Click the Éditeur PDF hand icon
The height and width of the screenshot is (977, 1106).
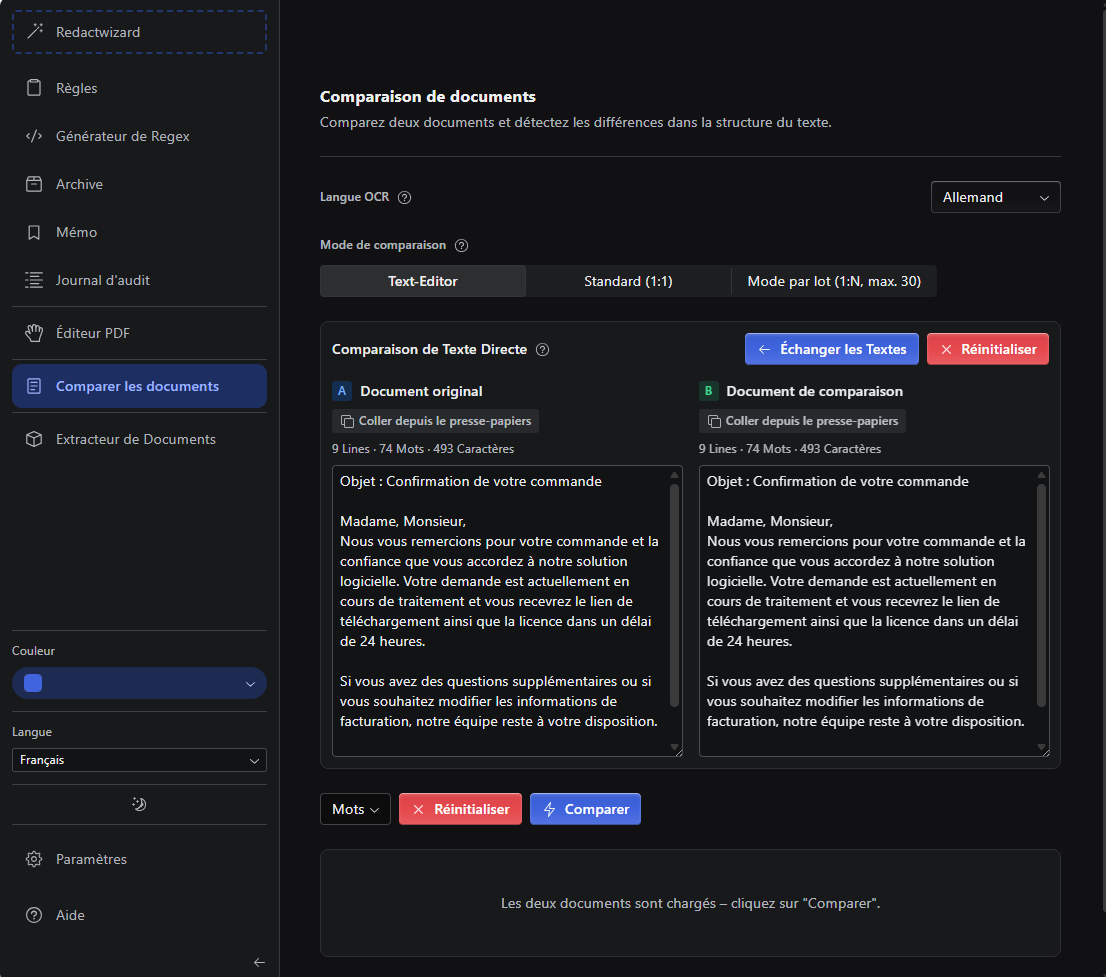34,333
